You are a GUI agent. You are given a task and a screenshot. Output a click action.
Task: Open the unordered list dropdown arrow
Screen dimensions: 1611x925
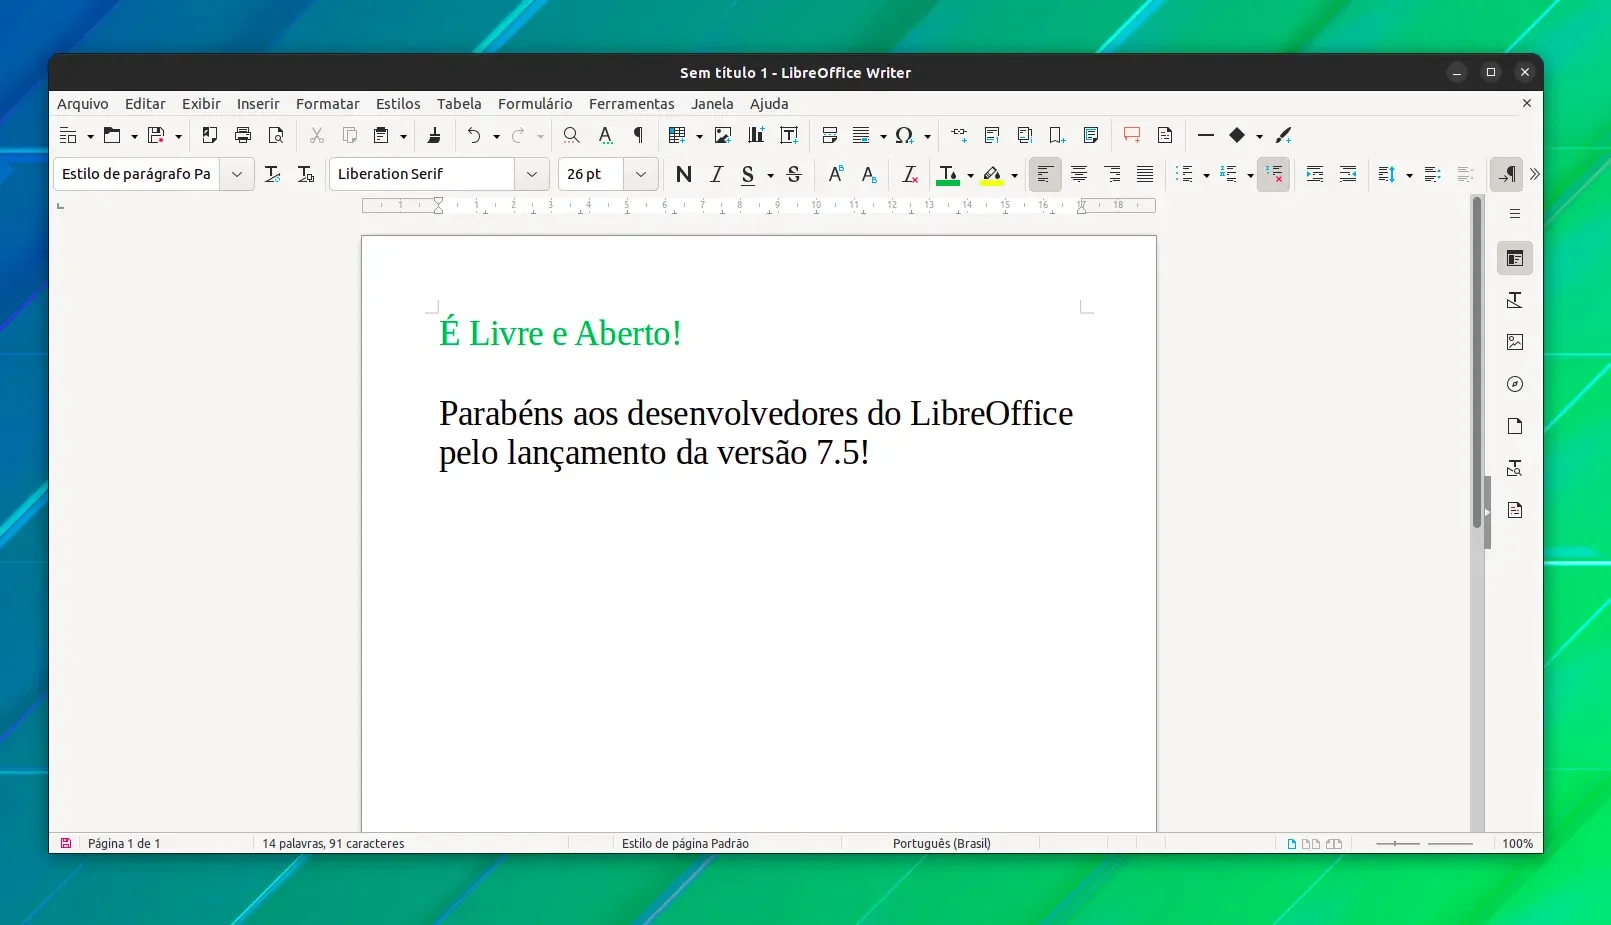pos(1206,175)
